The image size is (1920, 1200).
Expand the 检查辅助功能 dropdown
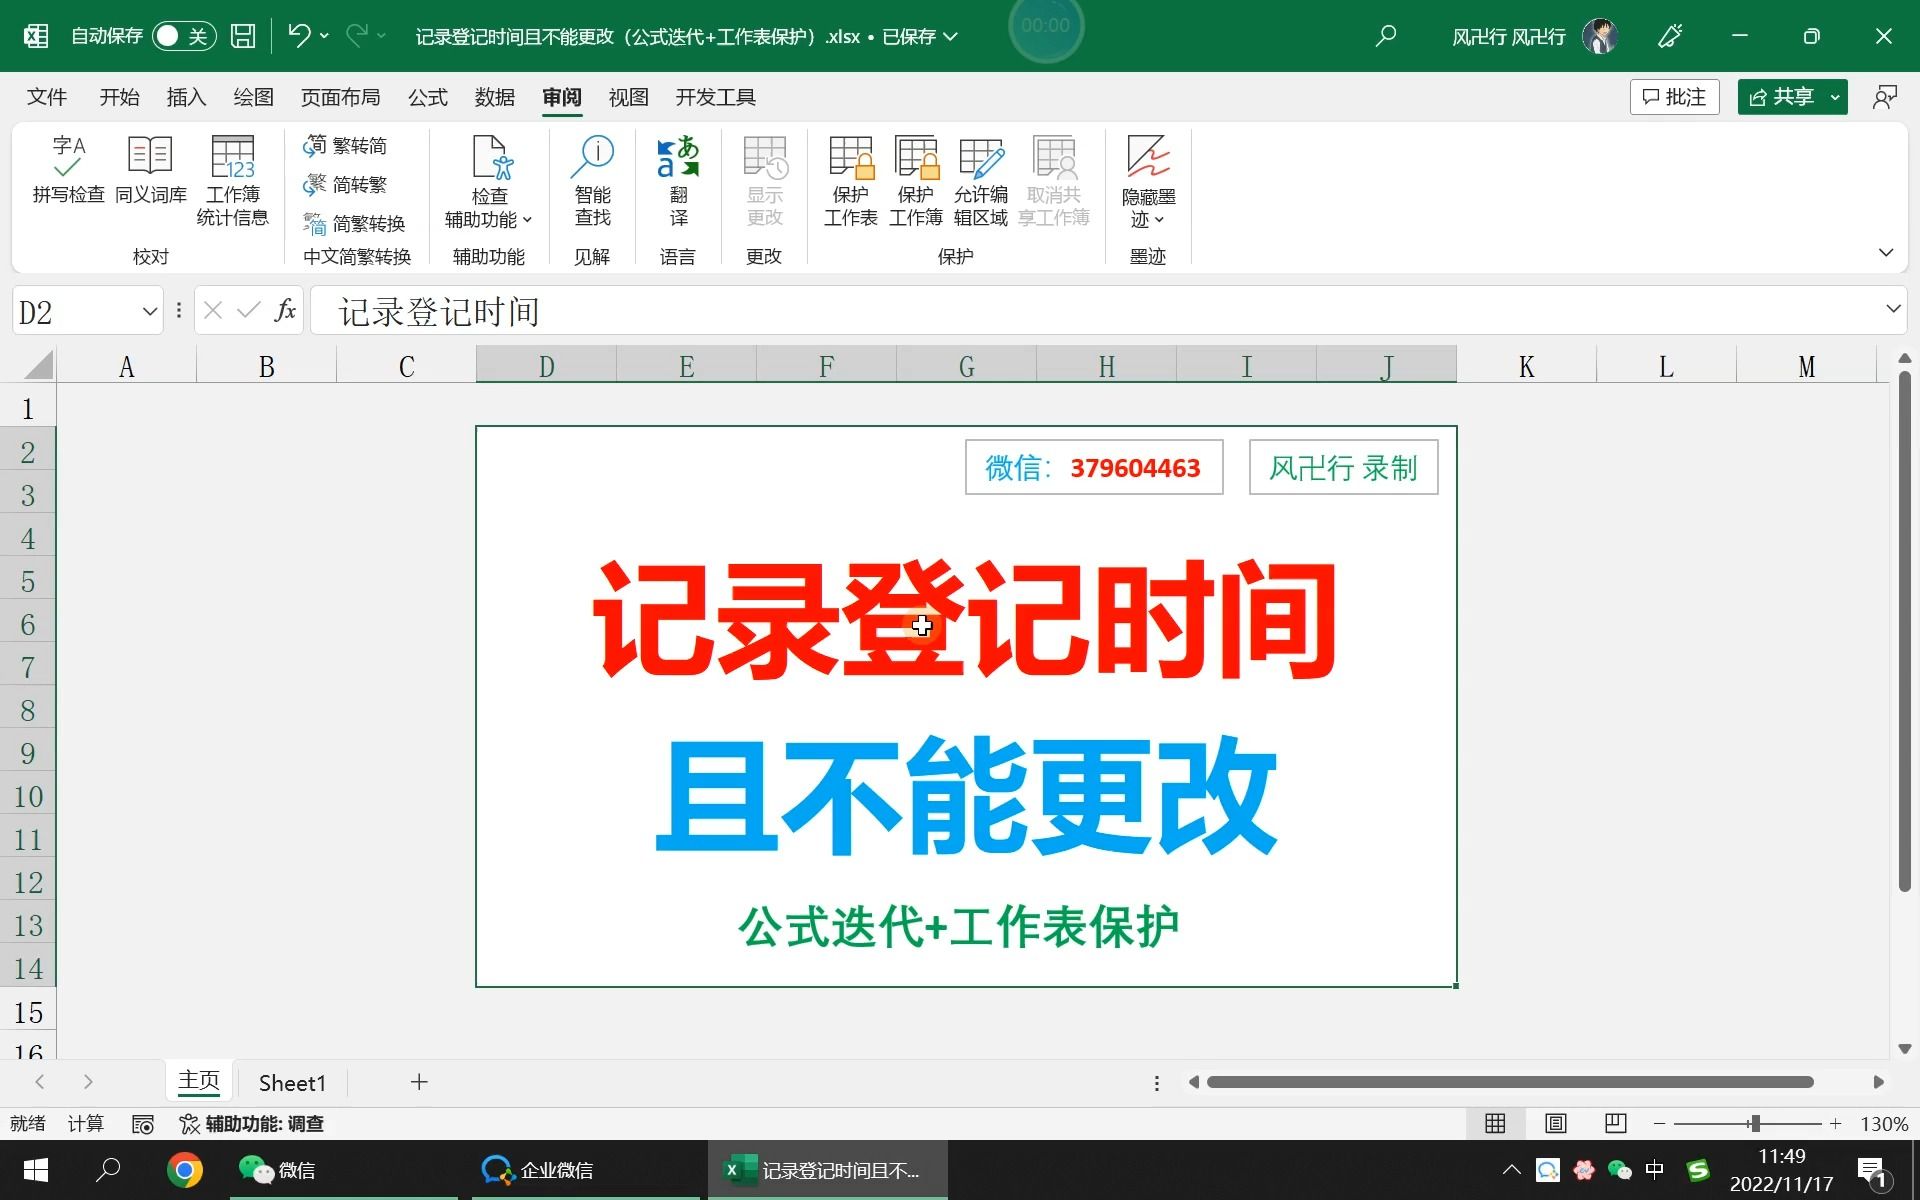(x=528, y=221)
